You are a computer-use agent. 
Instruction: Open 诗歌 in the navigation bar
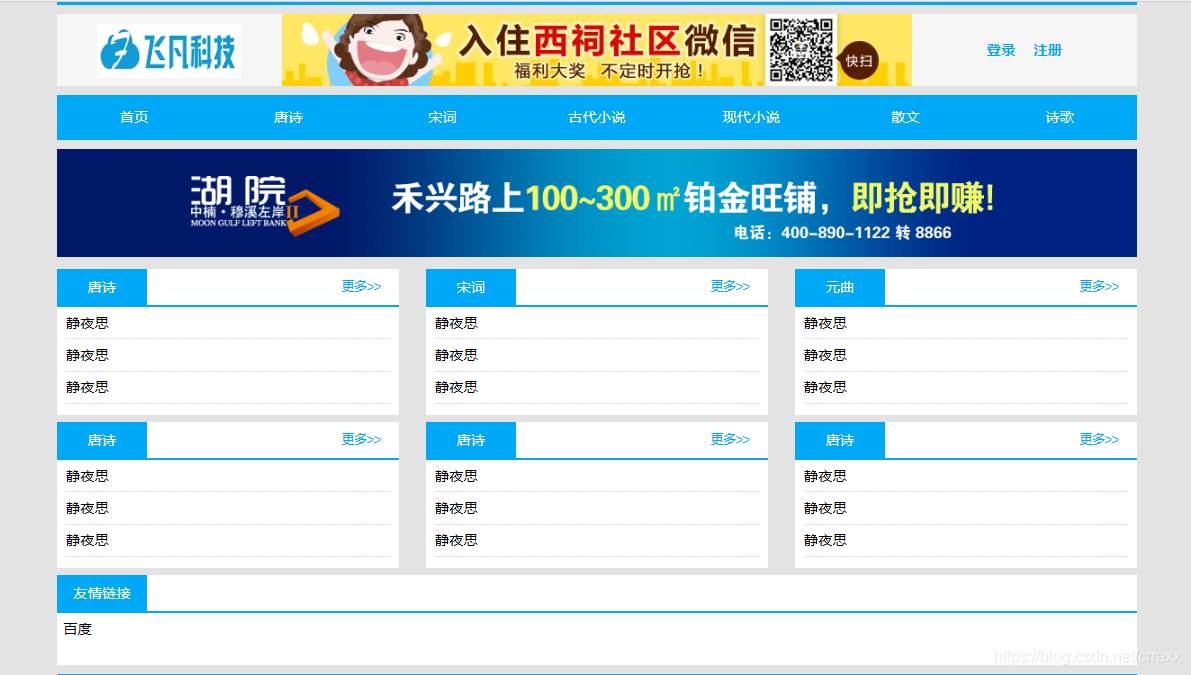1060,117
